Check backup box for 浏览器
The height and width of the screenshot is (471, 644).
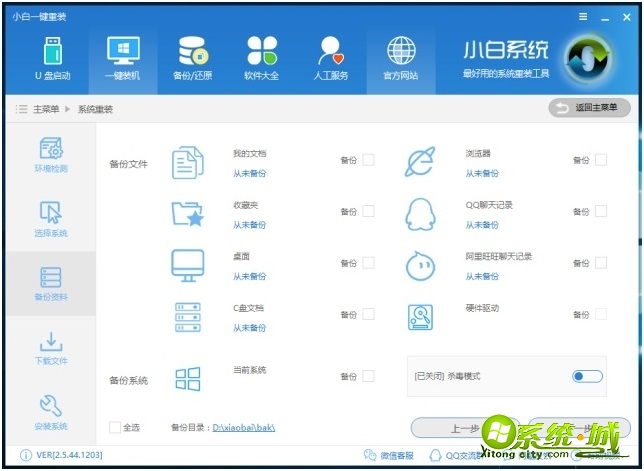601,160
